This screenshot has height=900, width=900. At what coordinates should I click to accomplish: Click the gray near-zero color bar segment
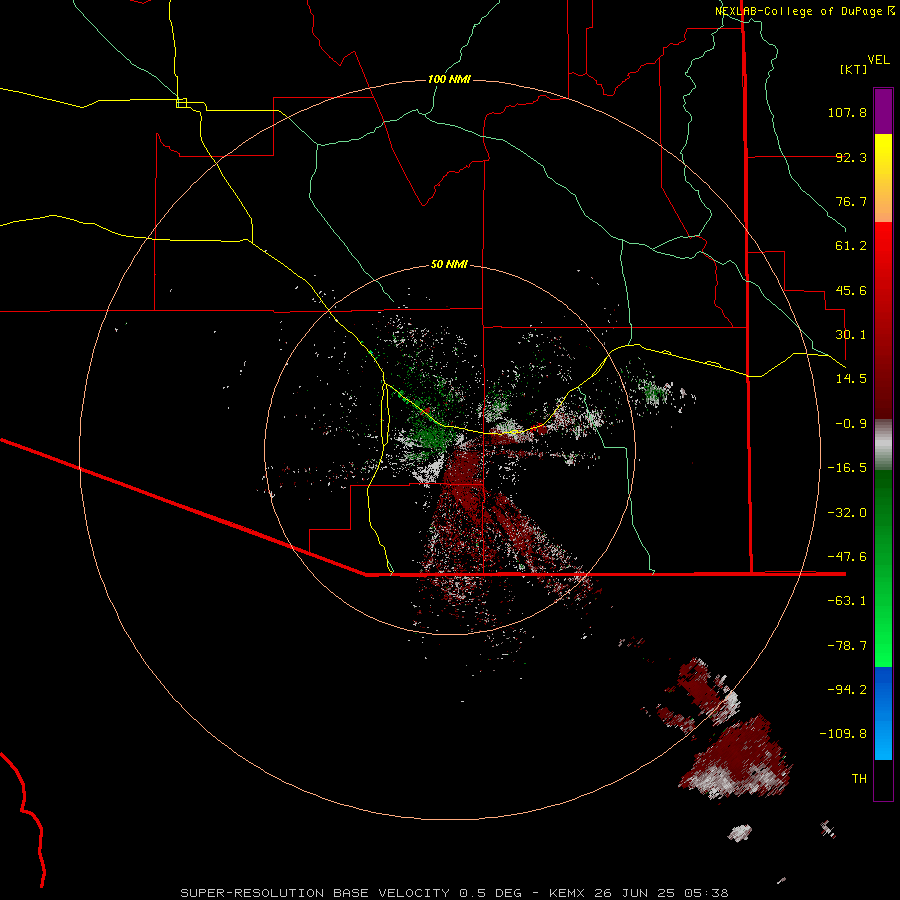883,444
